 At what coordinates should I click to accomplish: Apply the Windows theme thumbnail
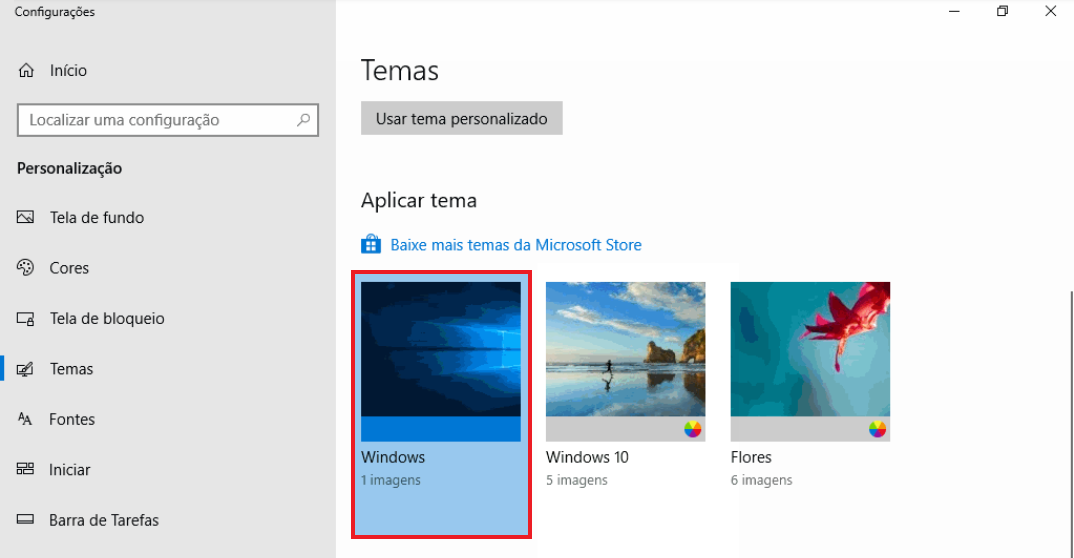[x=441, y=349]
